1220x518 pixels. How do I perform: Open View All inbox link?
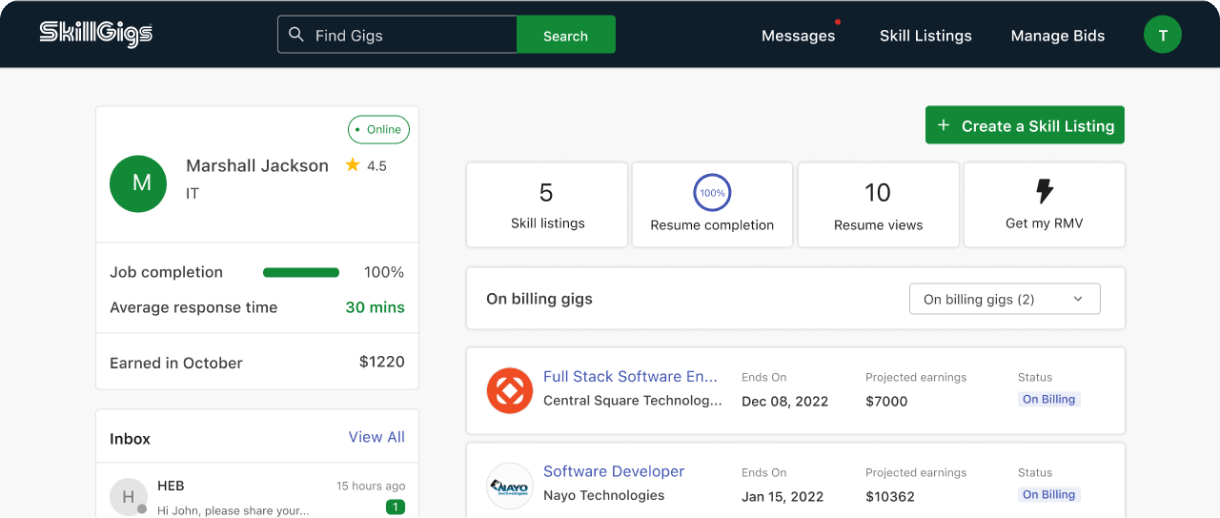(376, 437)
